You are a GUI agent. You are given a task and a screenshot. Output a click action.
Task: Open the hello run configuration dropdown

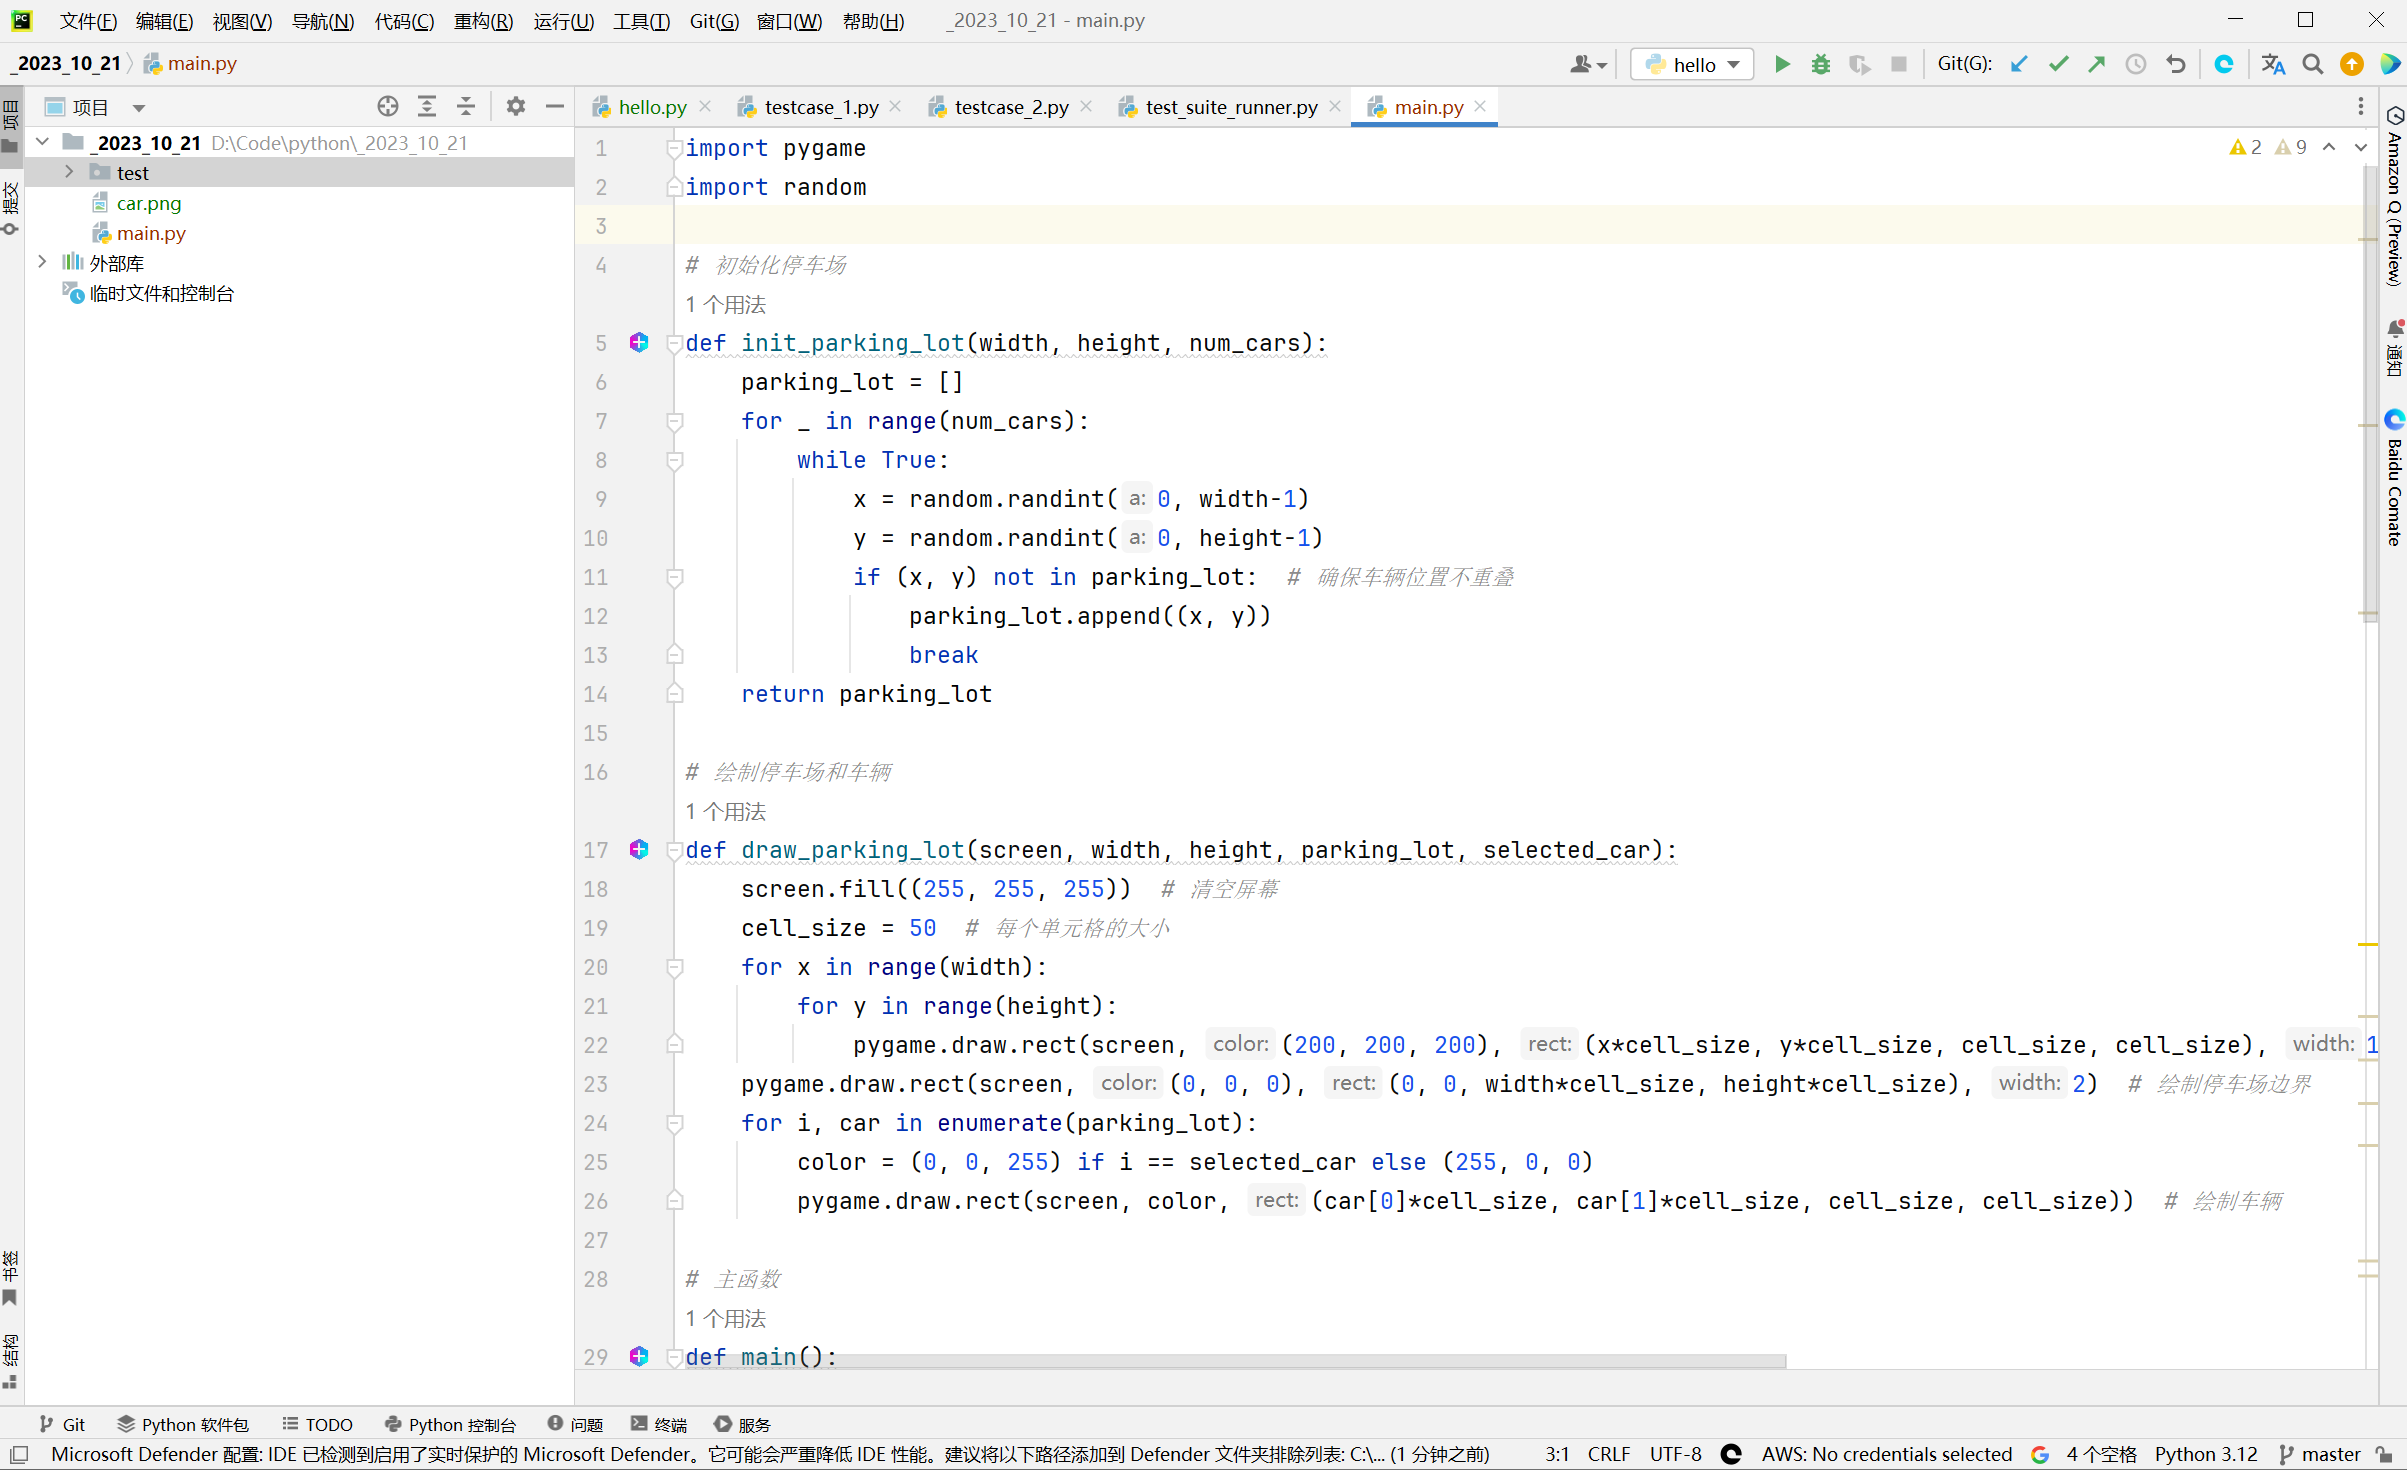tap(1693, 64)
